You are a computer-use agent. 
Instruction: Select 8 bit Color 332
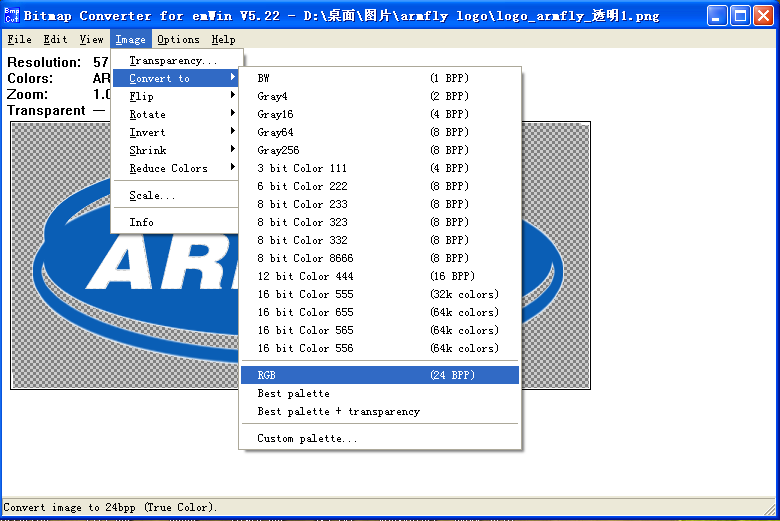(380, 239)
